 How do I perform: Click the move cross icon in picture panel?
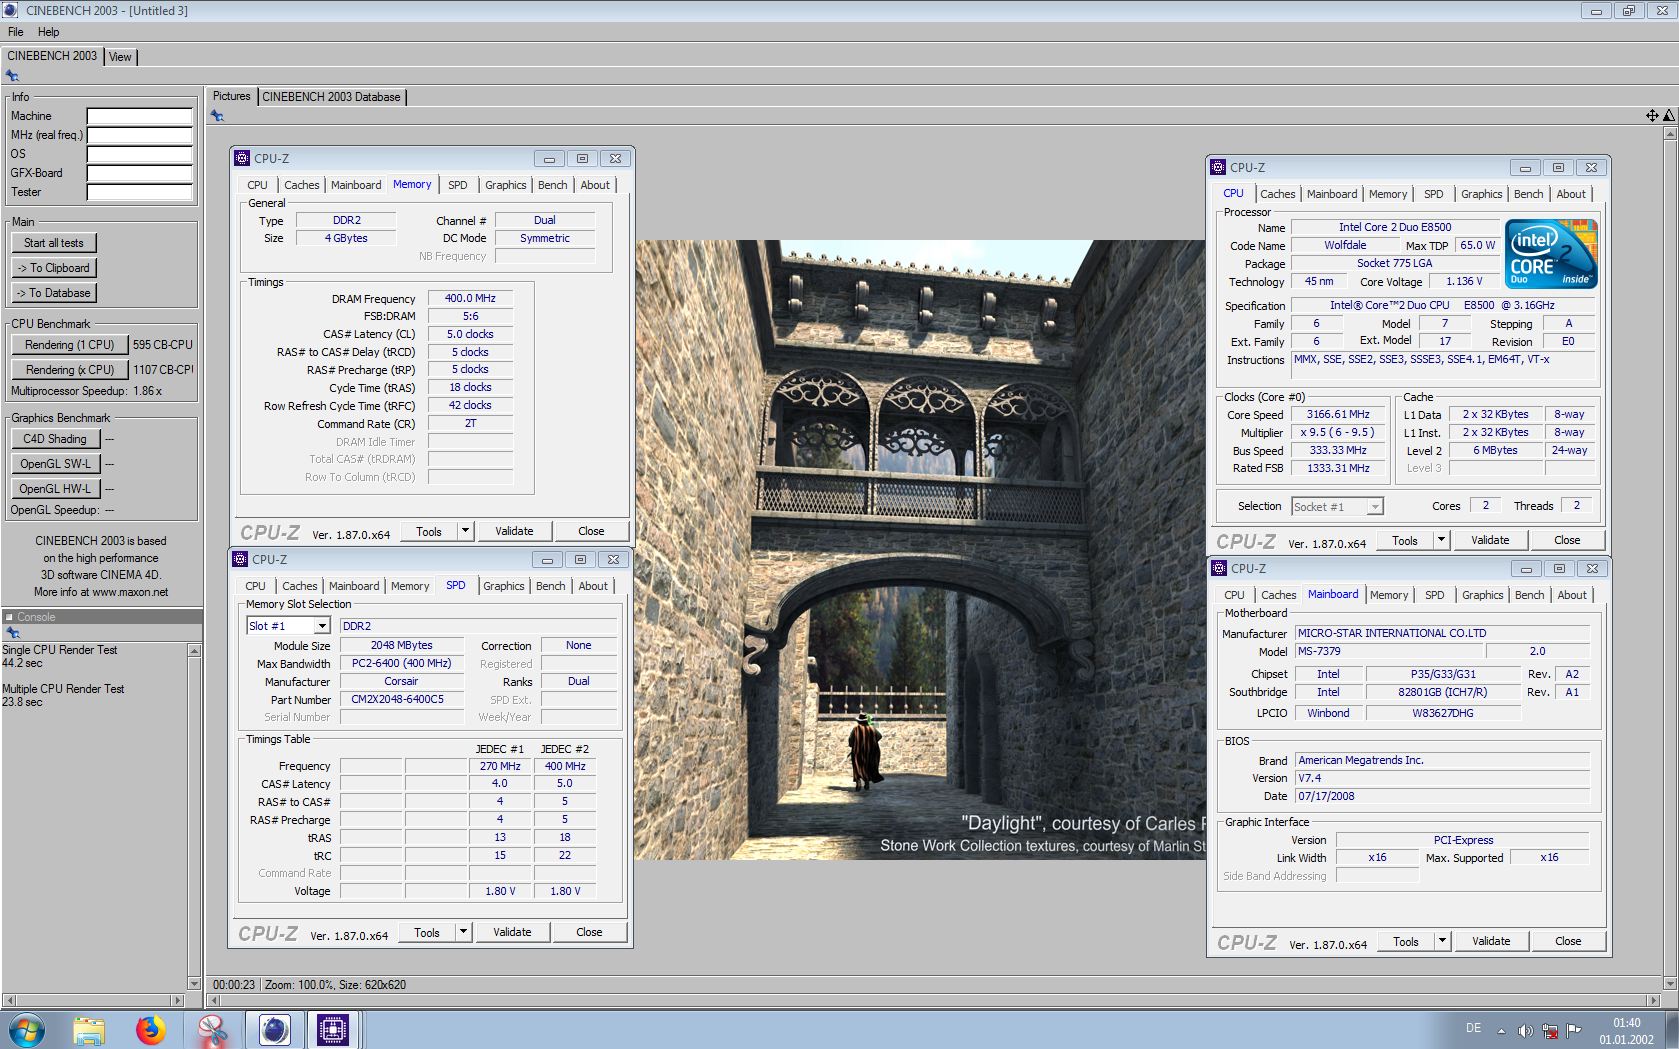[1652, 116]
